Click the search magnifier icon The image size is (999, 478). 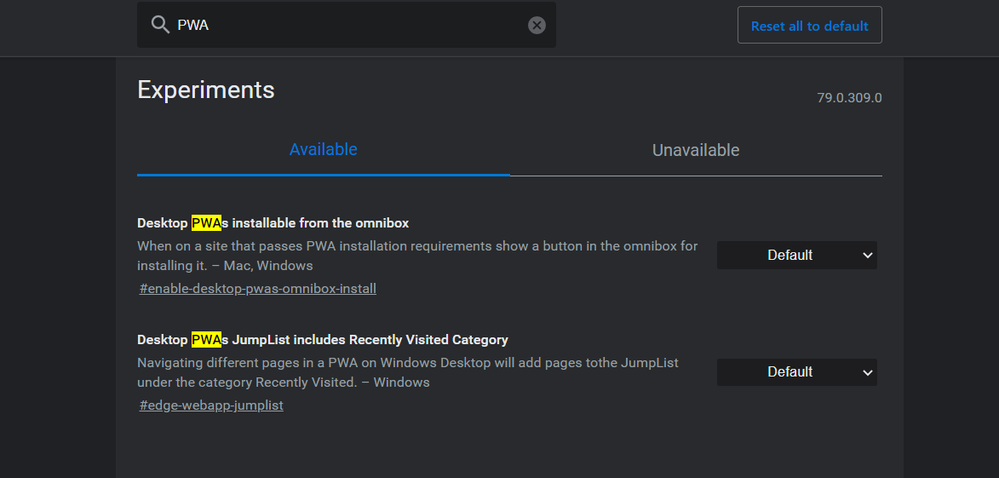tap(160, 25)
